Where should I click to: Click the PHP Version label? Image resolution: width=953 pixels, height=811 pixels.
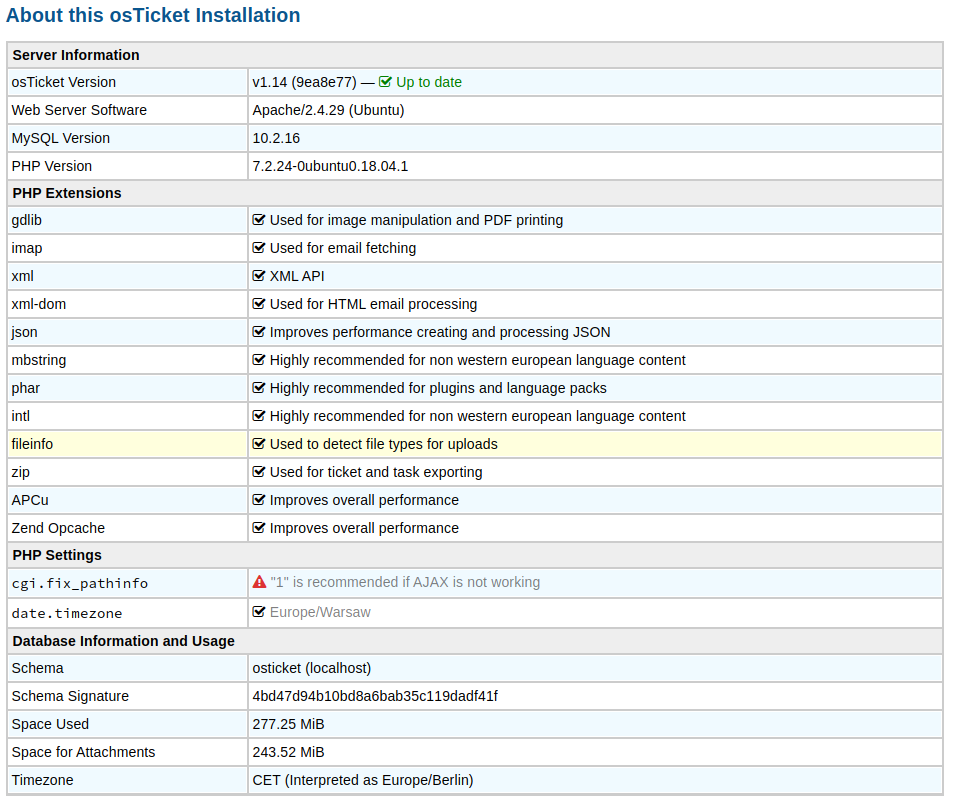tap(52, 166)
